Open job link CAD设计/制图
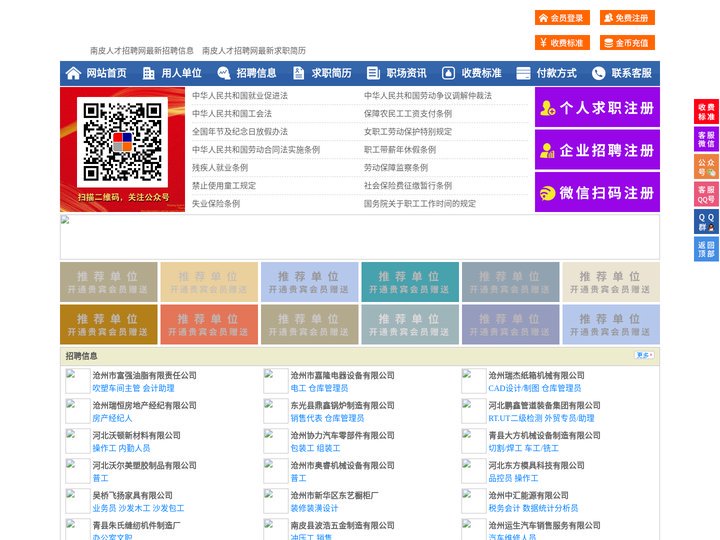Screen dimensions: 720x540 click(514, 388)
